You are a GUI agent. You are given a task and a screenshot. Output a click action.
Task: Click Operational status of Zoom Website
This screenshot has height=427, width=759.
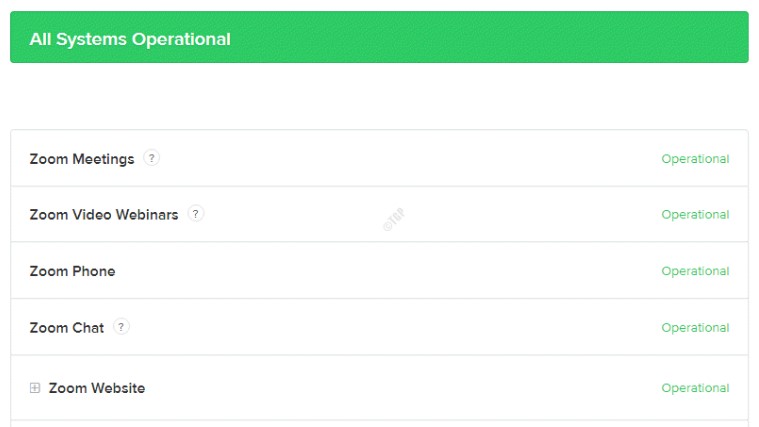coord(695,388)
